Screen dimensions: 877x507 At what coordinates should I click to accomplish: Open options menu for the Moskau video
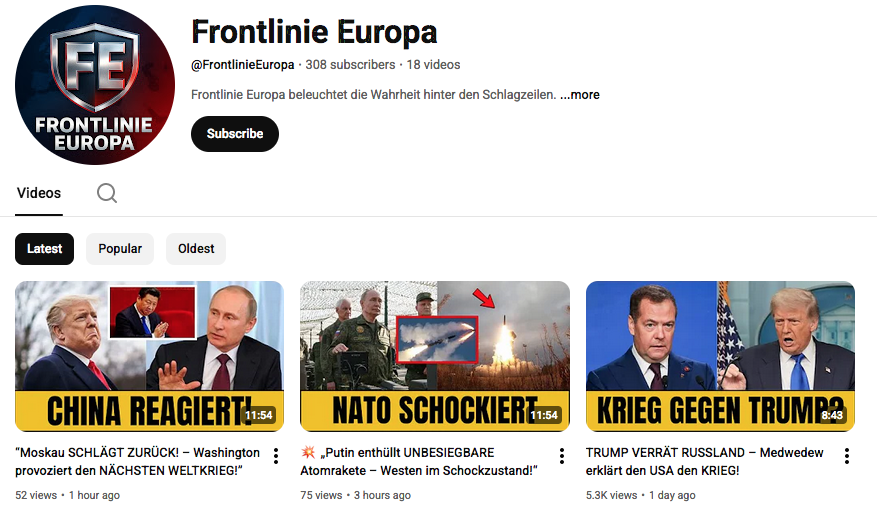(276, 457)
